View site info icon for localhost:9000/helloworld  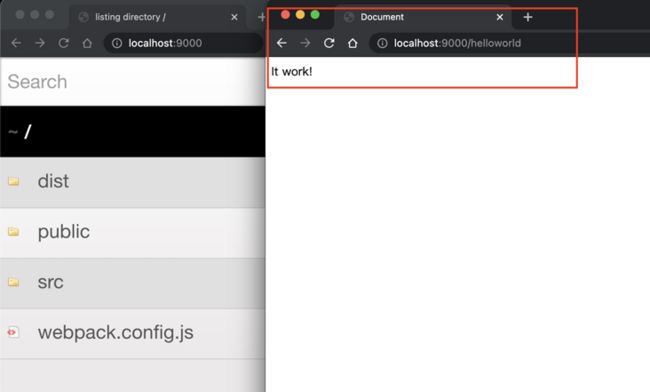click(x=382, y=43)
